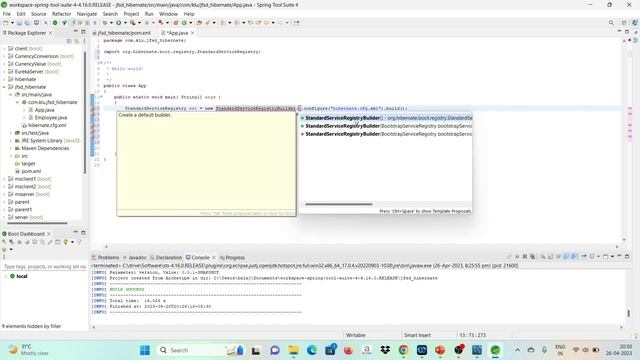Expand the local node in Boot Dashboard
This screenshot has width=640, height=360.
point(5,276)
